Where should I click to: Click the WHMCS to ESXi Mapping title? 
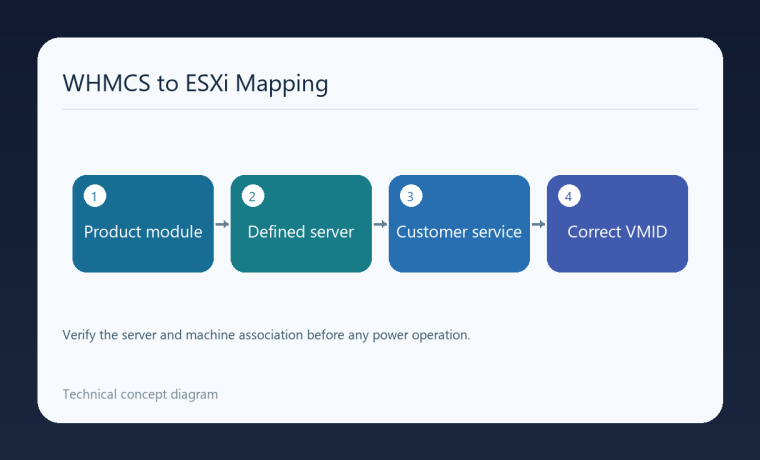(x=195, y=83)
